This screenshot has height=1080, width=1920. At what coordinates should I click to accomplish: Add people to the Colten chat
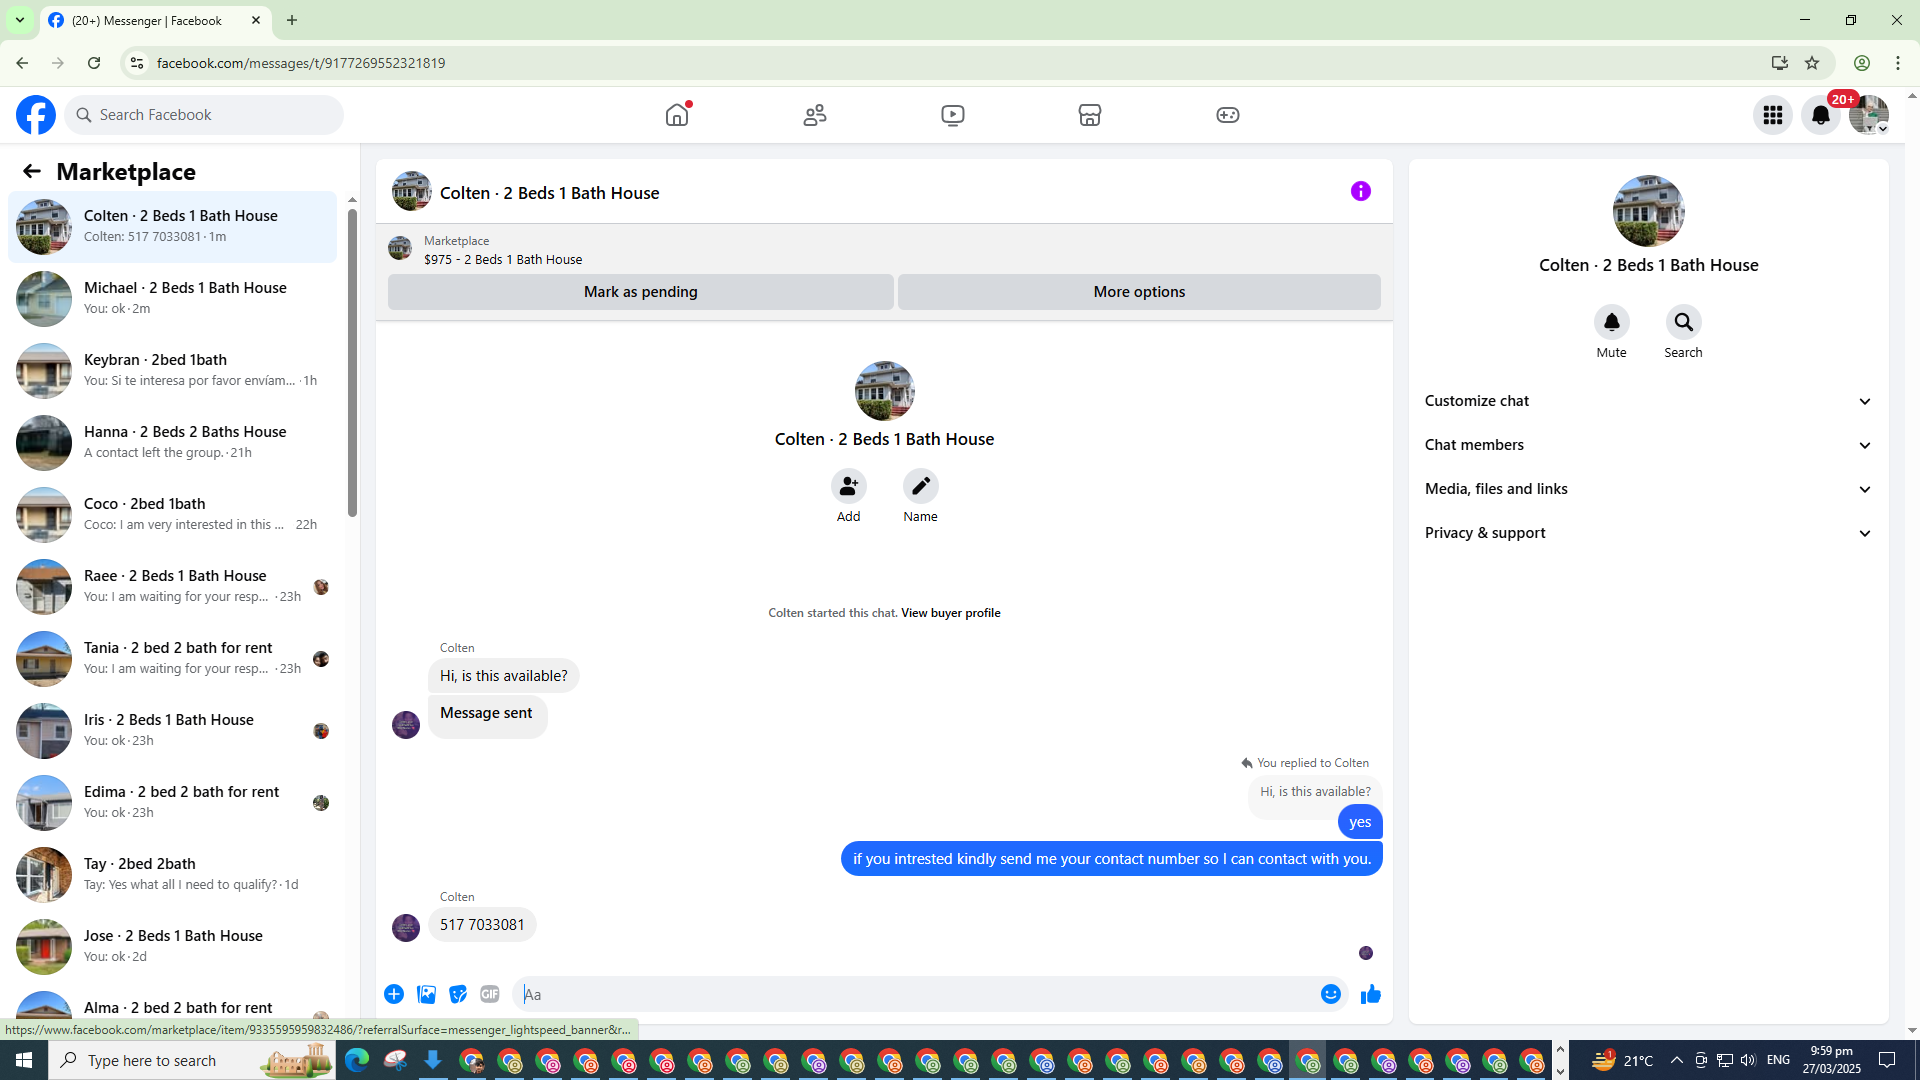coord(849,486)
